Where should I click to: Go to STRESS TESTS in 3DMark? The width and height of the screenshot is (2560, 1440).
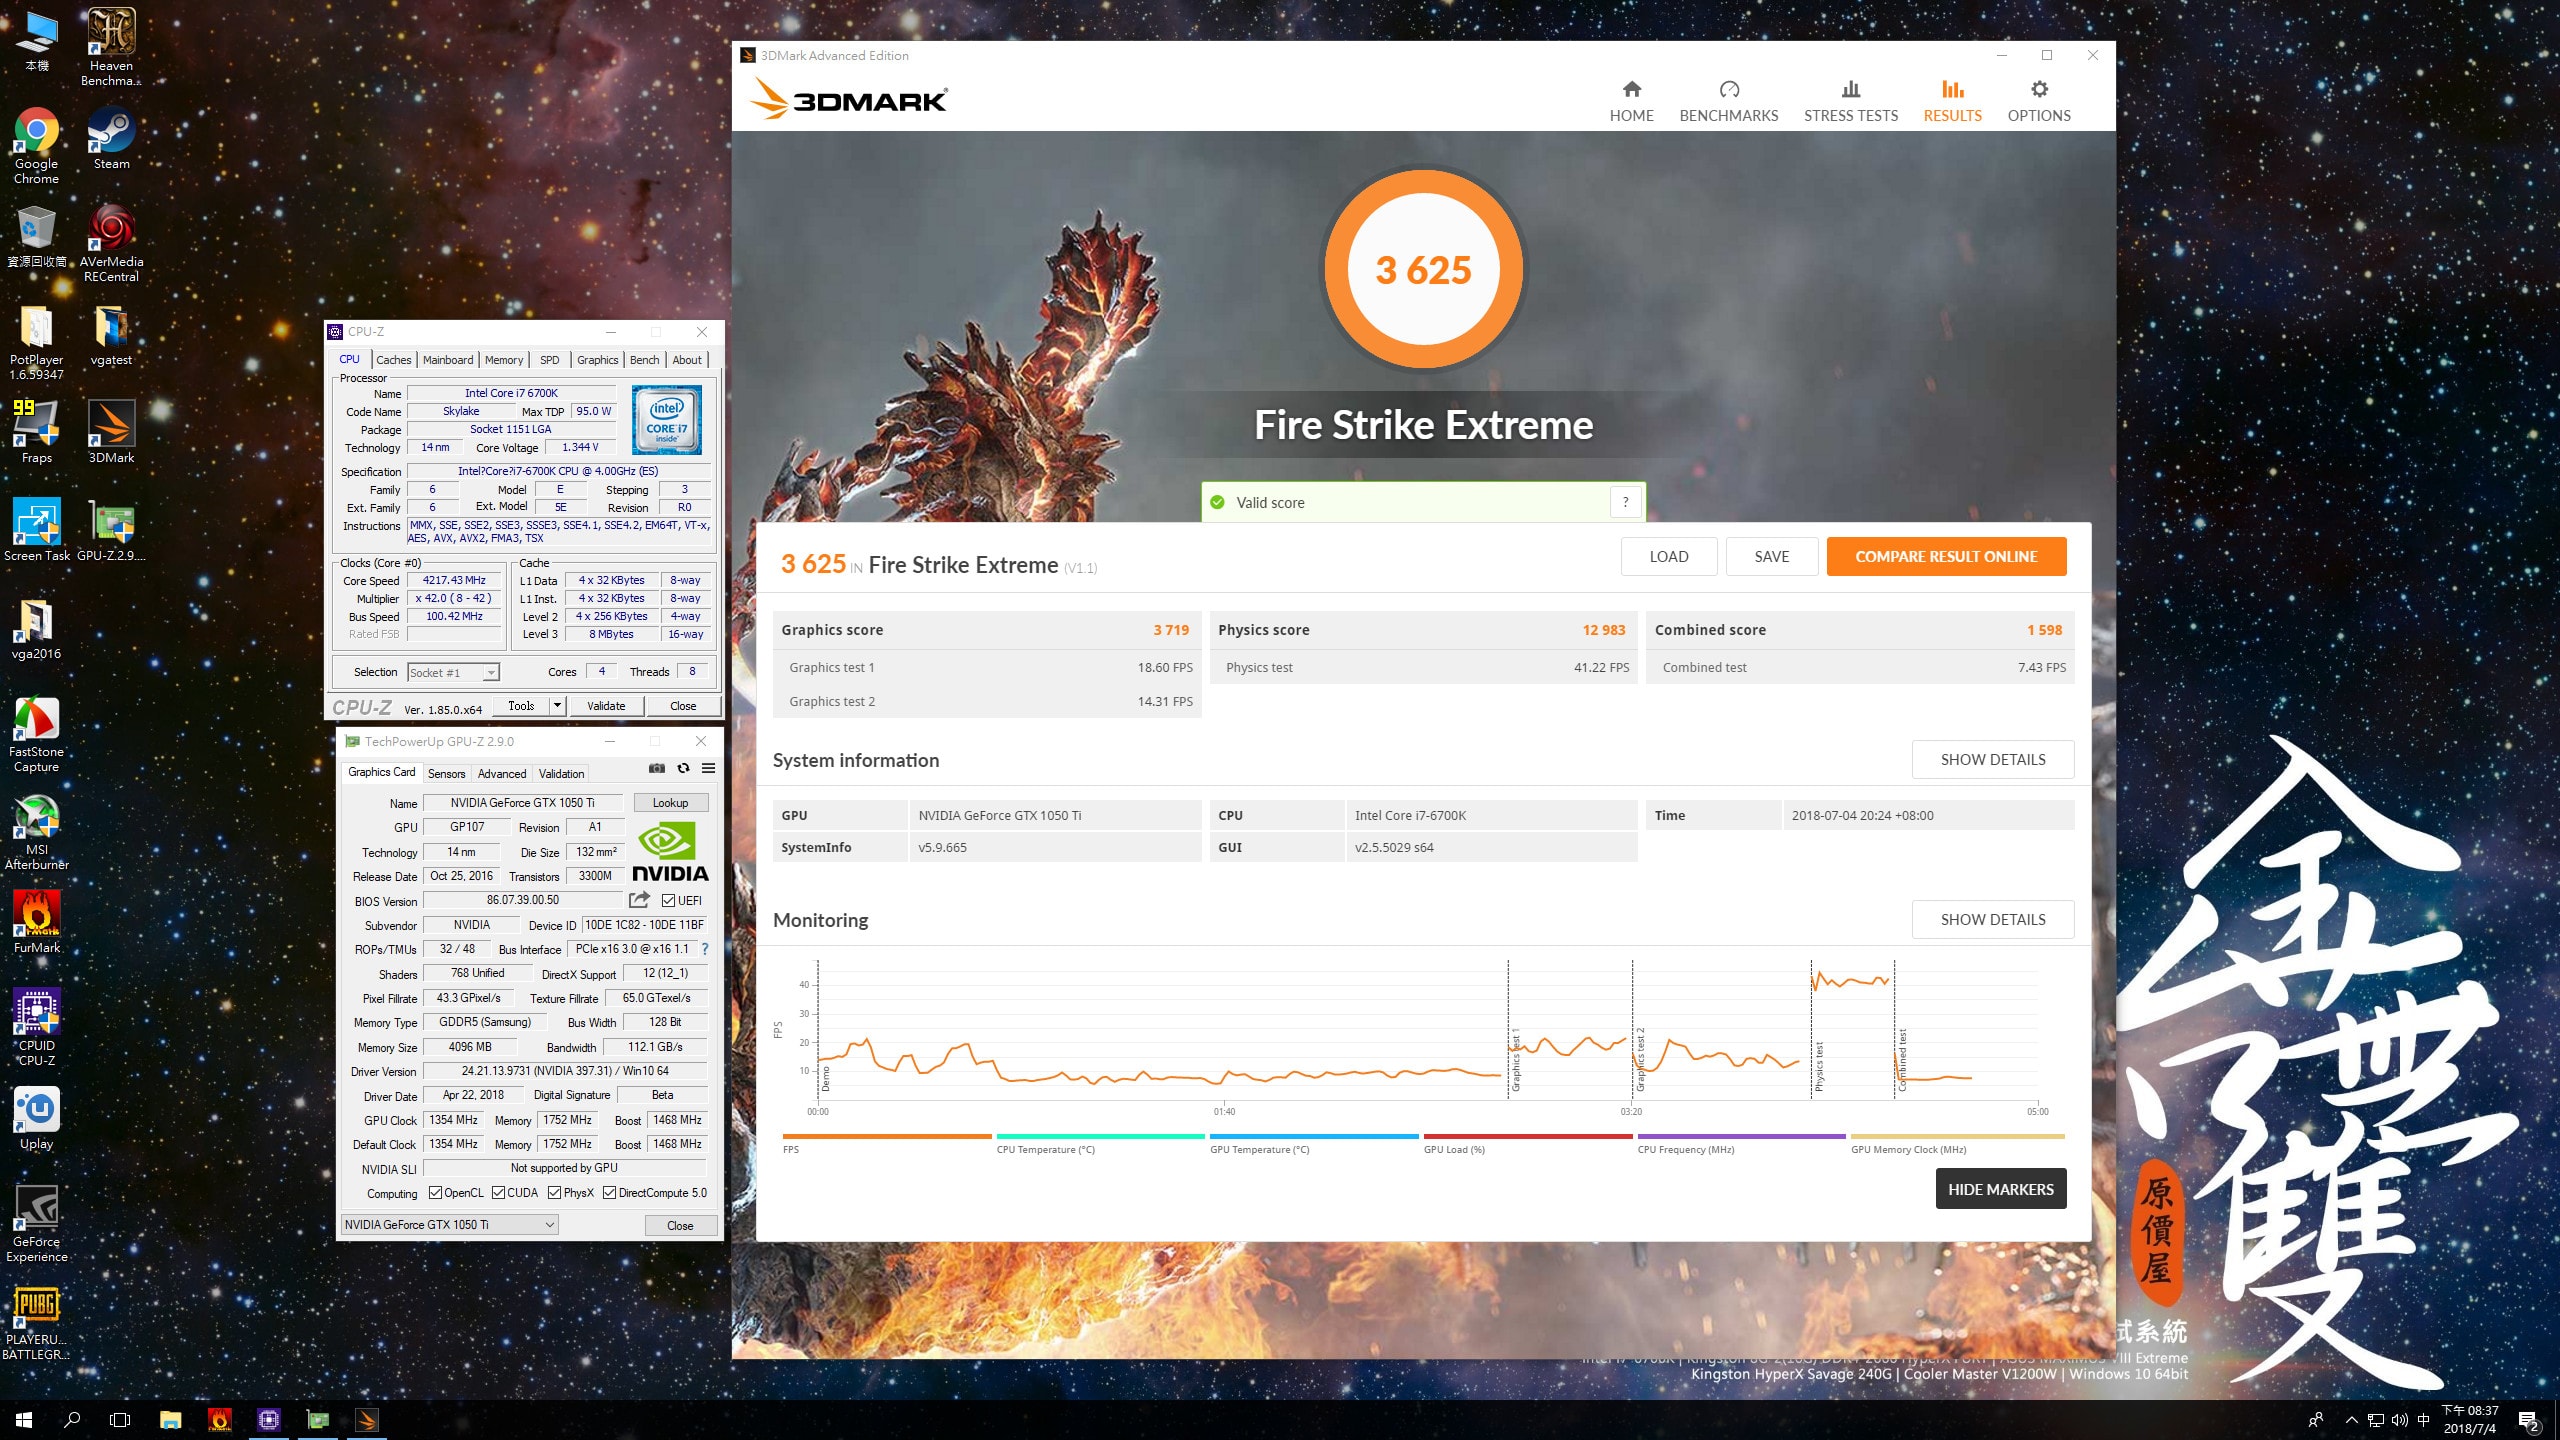click(x=1850, y=101)
